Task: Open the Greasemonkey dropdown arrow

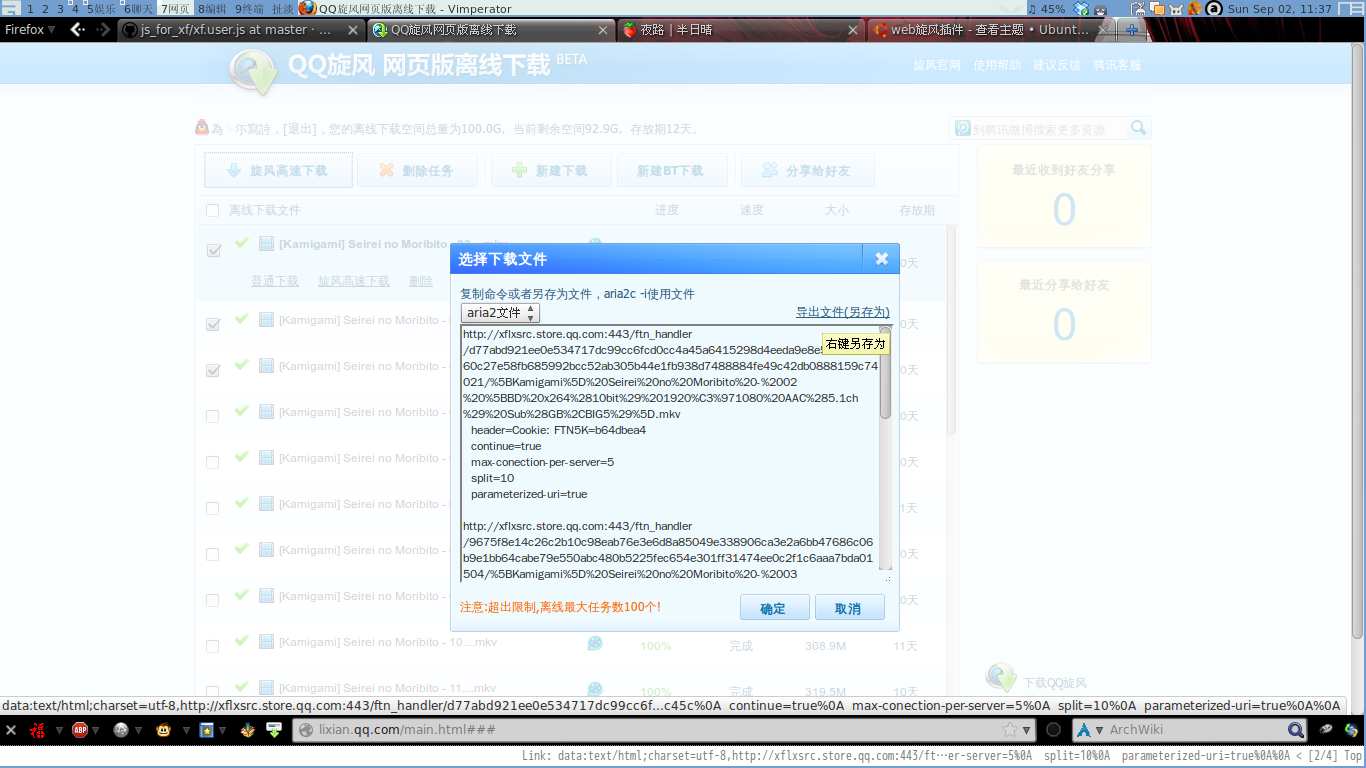Action: pyautogui.click(x=184, y=730)
